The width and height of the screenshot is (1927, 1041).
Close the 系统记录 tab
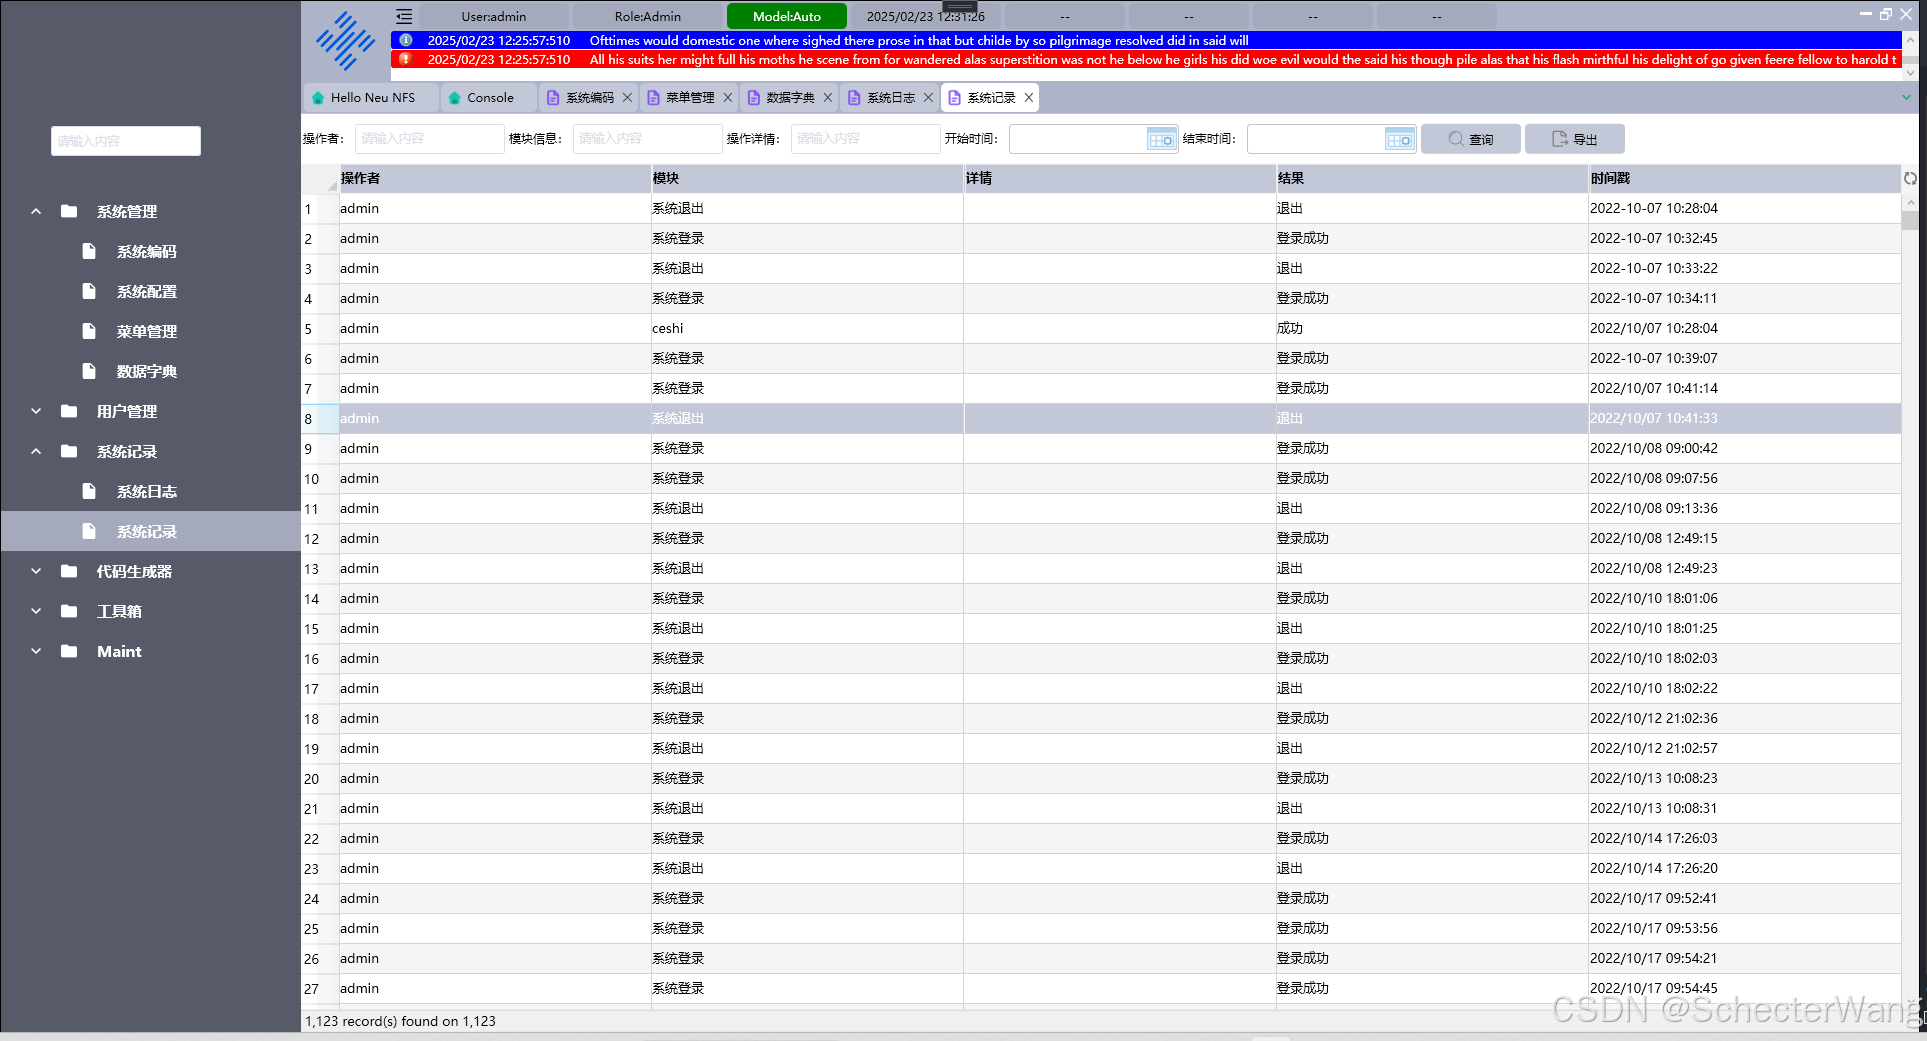[x=1028, y=97]
